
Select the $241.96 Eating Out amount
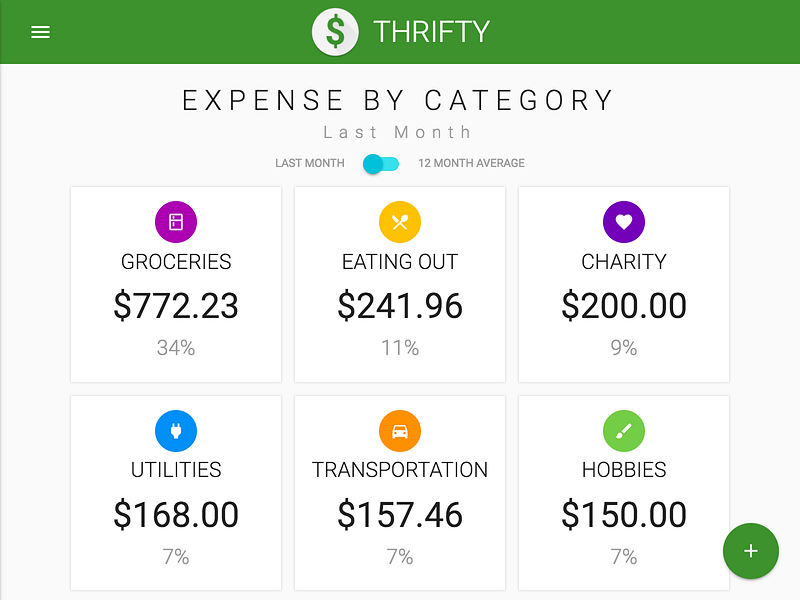click(x=400, y=306)
